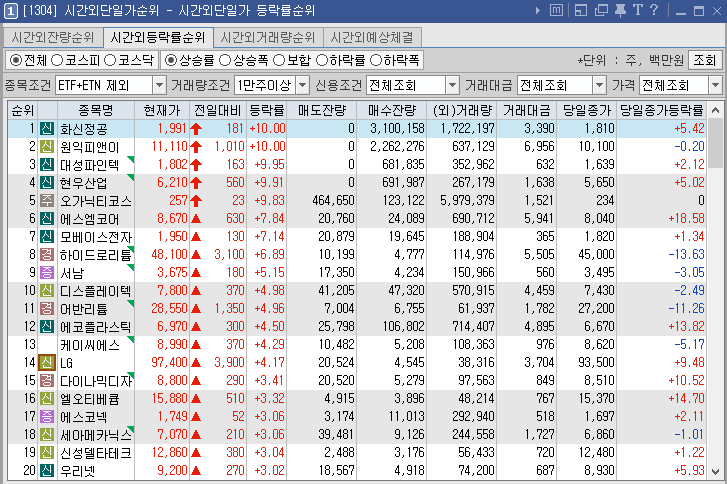
Task: Click the badge icon beside 에코플라스틱
Action: (x=47, y=326)
